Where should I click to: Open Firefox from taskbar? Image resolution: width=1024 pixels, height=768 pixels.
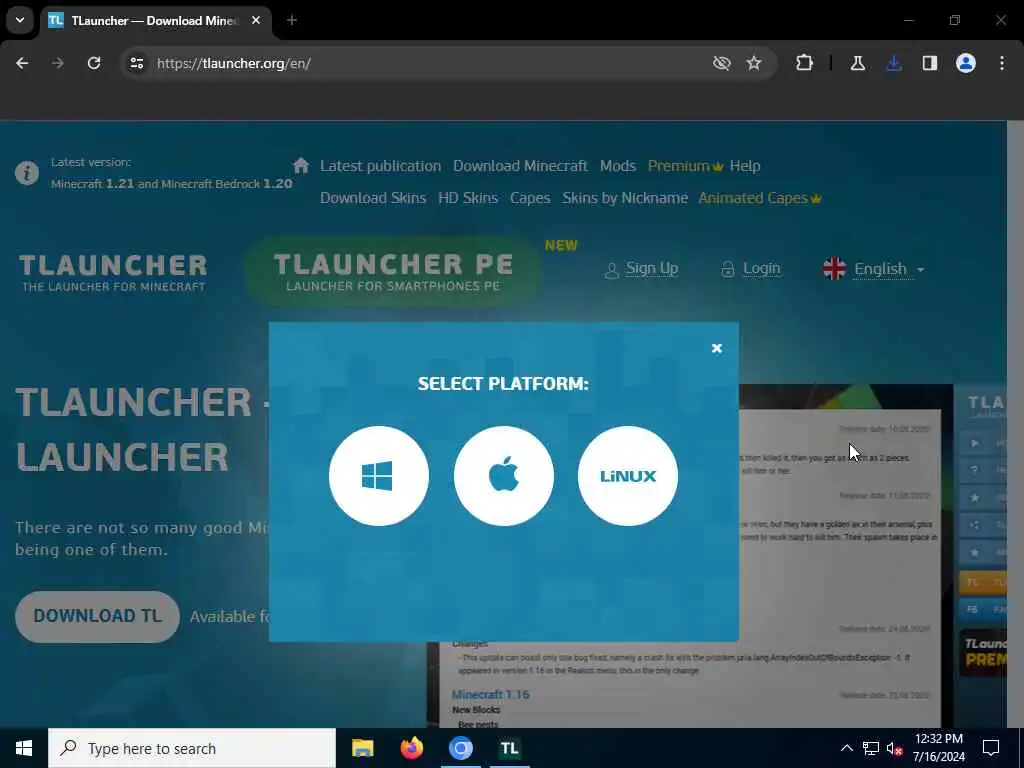411,748
